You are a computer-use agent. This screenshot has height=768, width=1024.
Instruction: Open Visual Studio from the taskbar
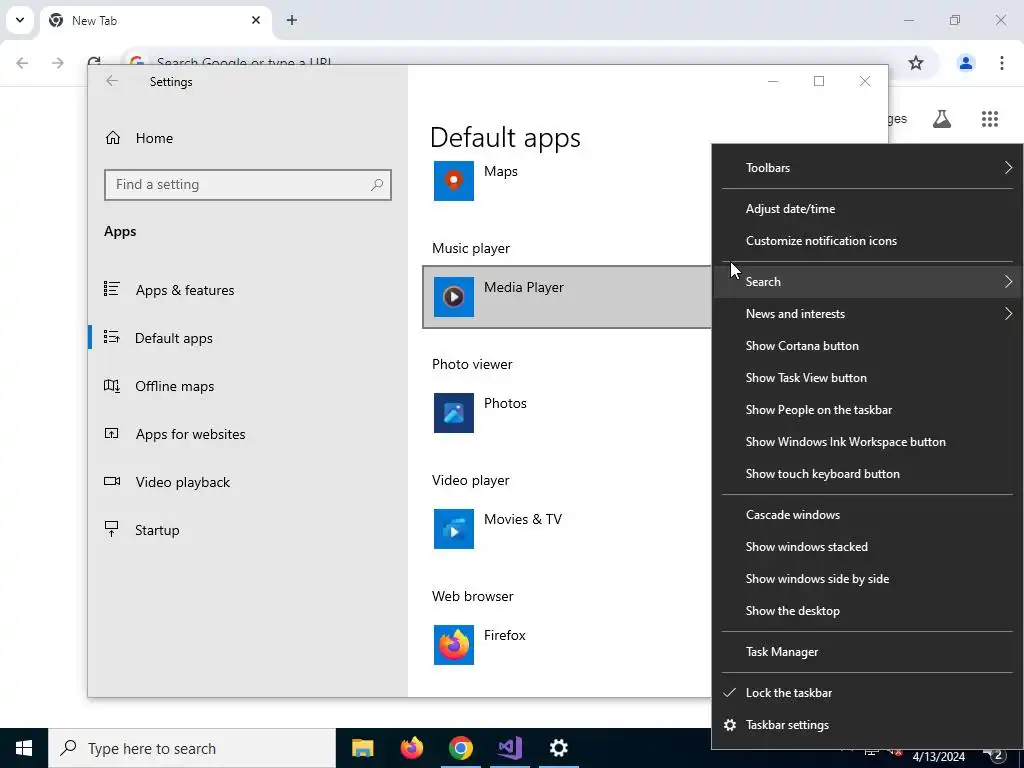pos(509,748)
